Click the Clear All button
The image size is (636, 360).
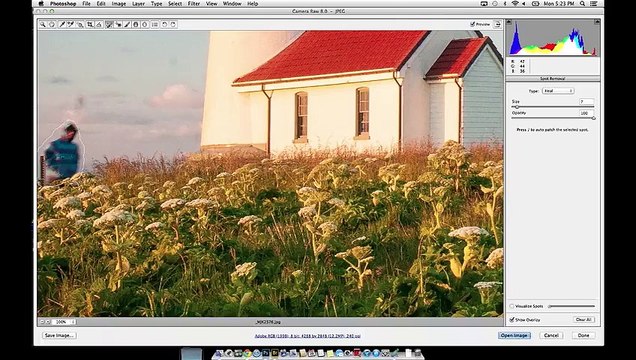pyautogui.click(x=584, y=320)
